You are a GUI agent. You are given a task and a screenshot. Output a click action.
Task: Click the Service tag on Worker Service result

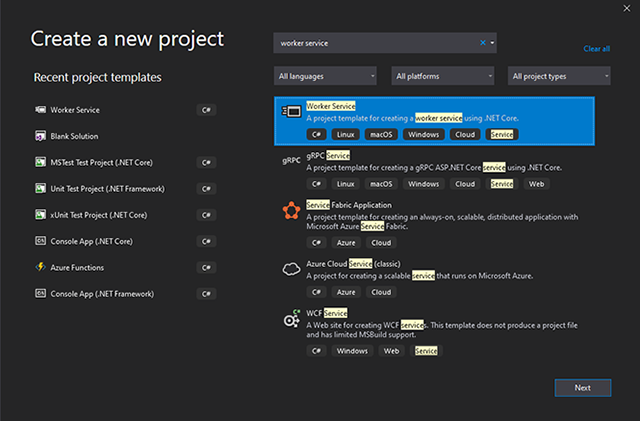502,134
